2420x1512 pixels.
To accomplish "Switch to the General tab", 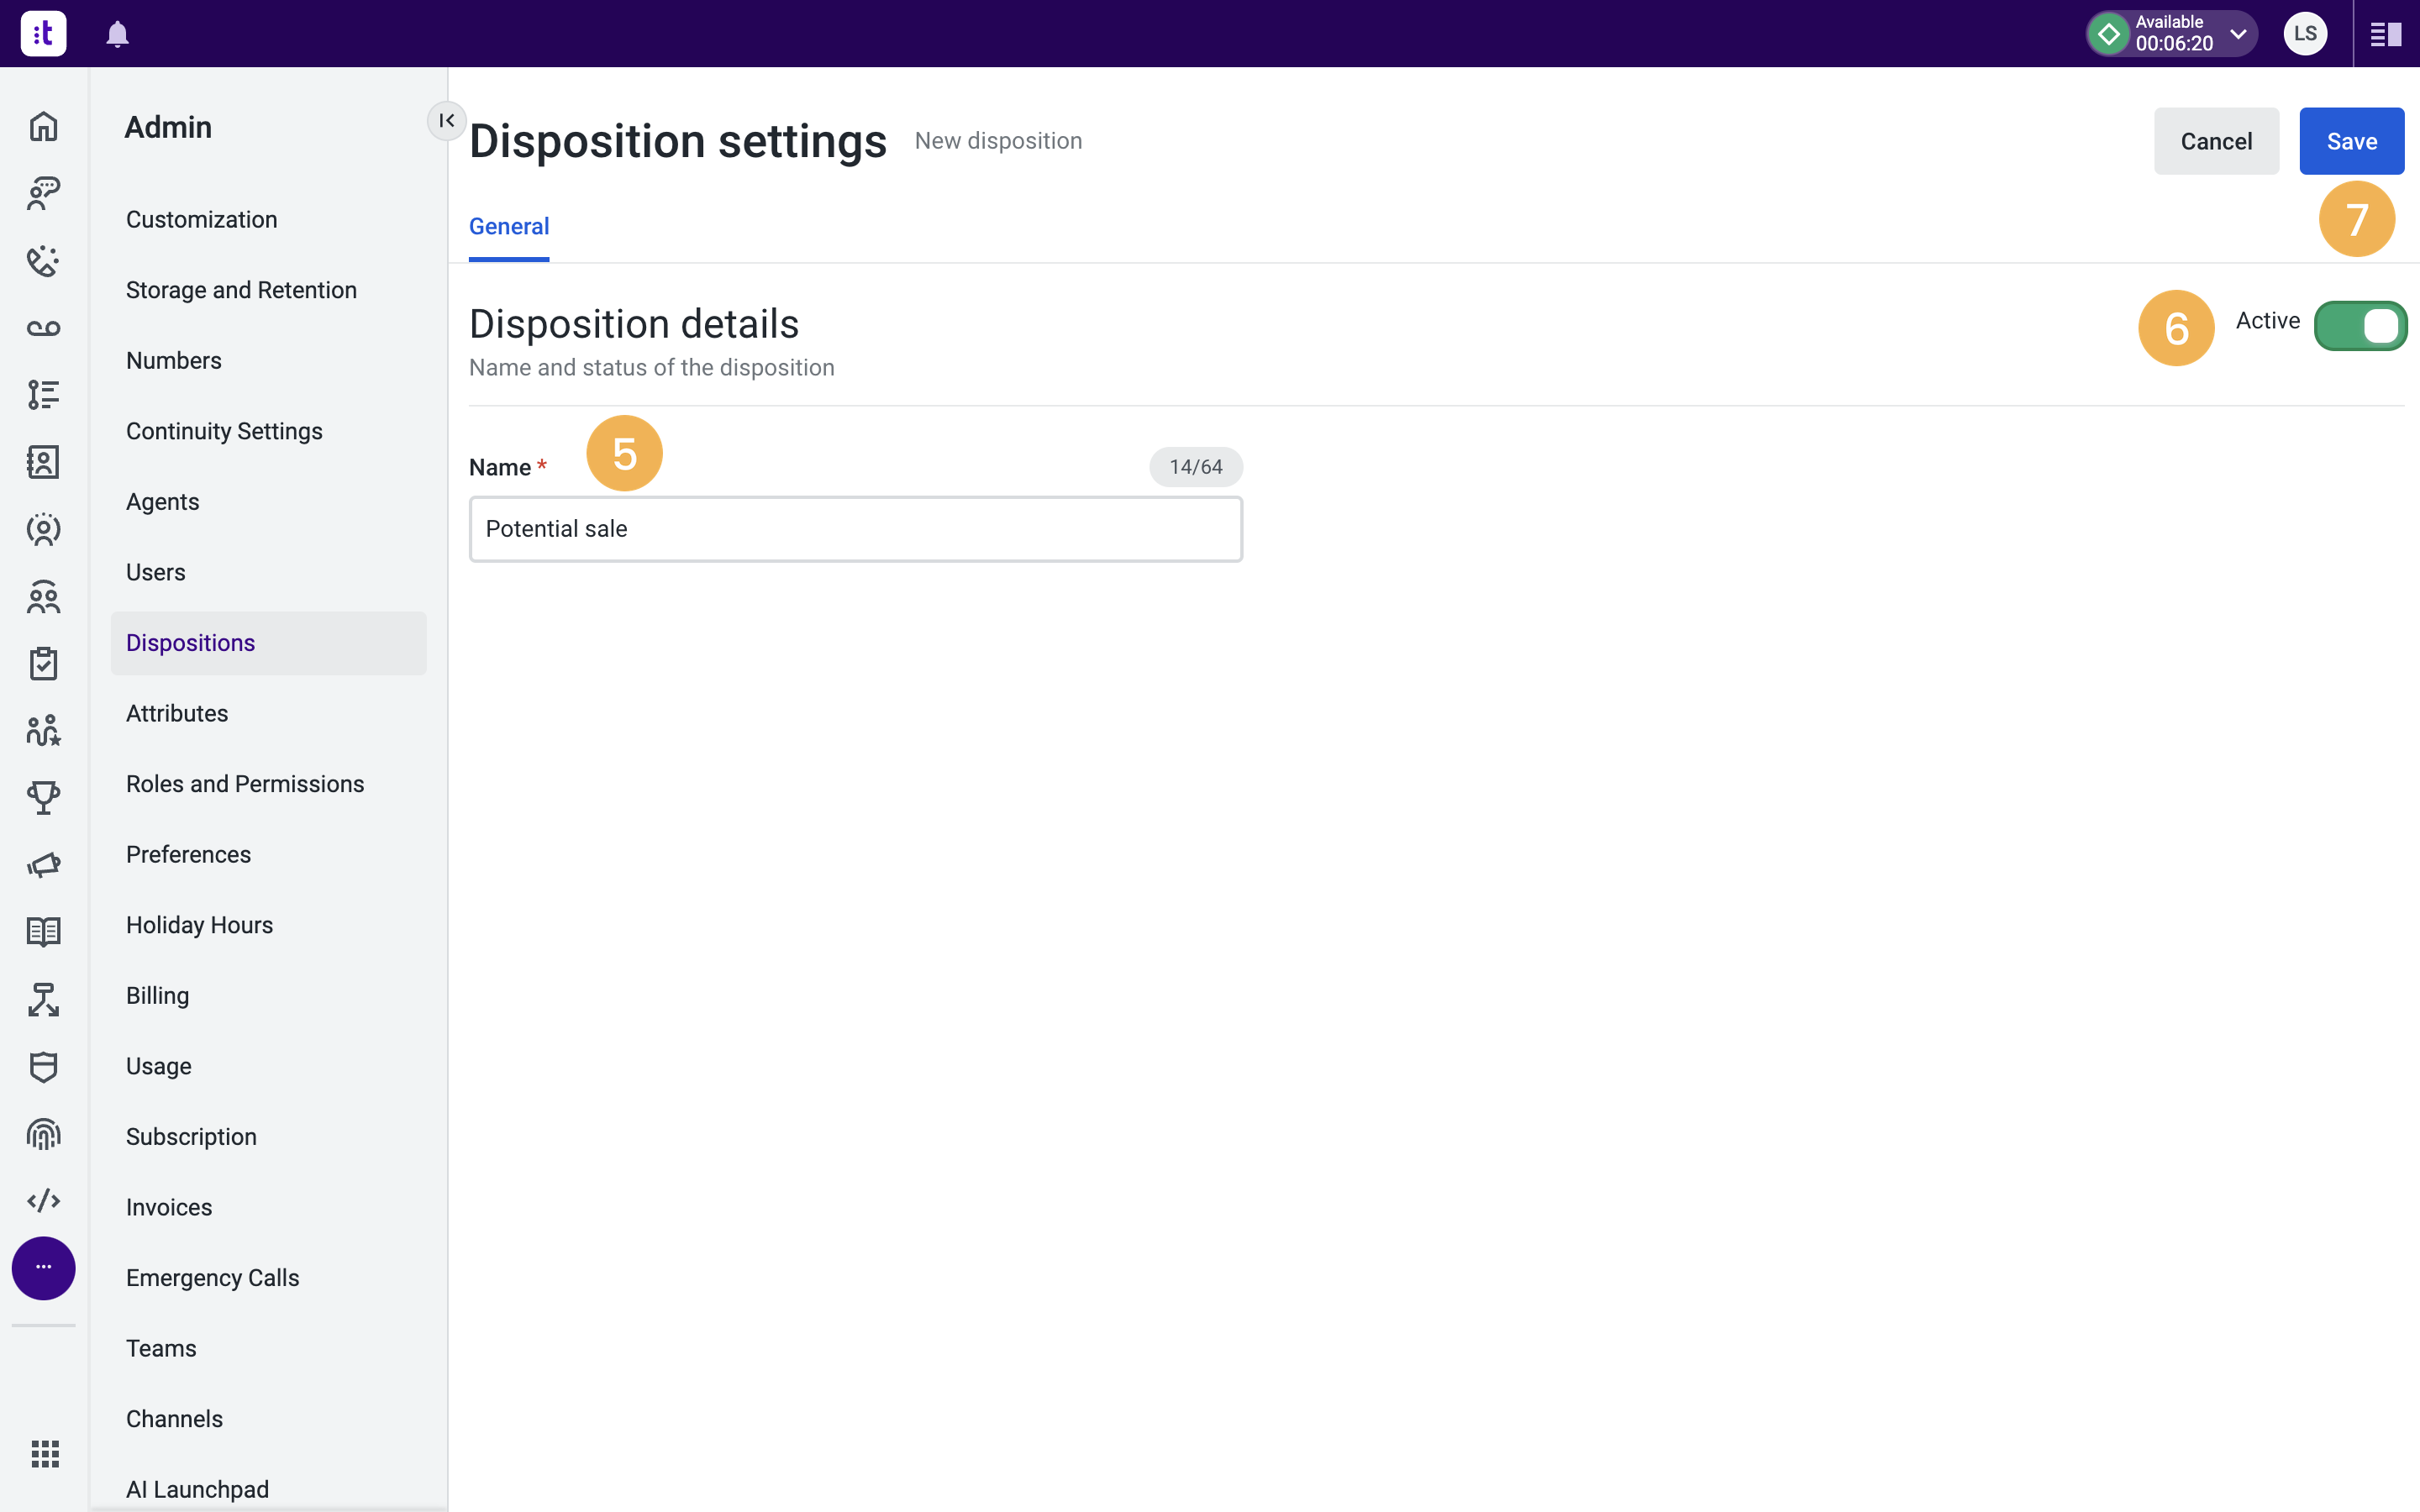I will pos(509,226).
